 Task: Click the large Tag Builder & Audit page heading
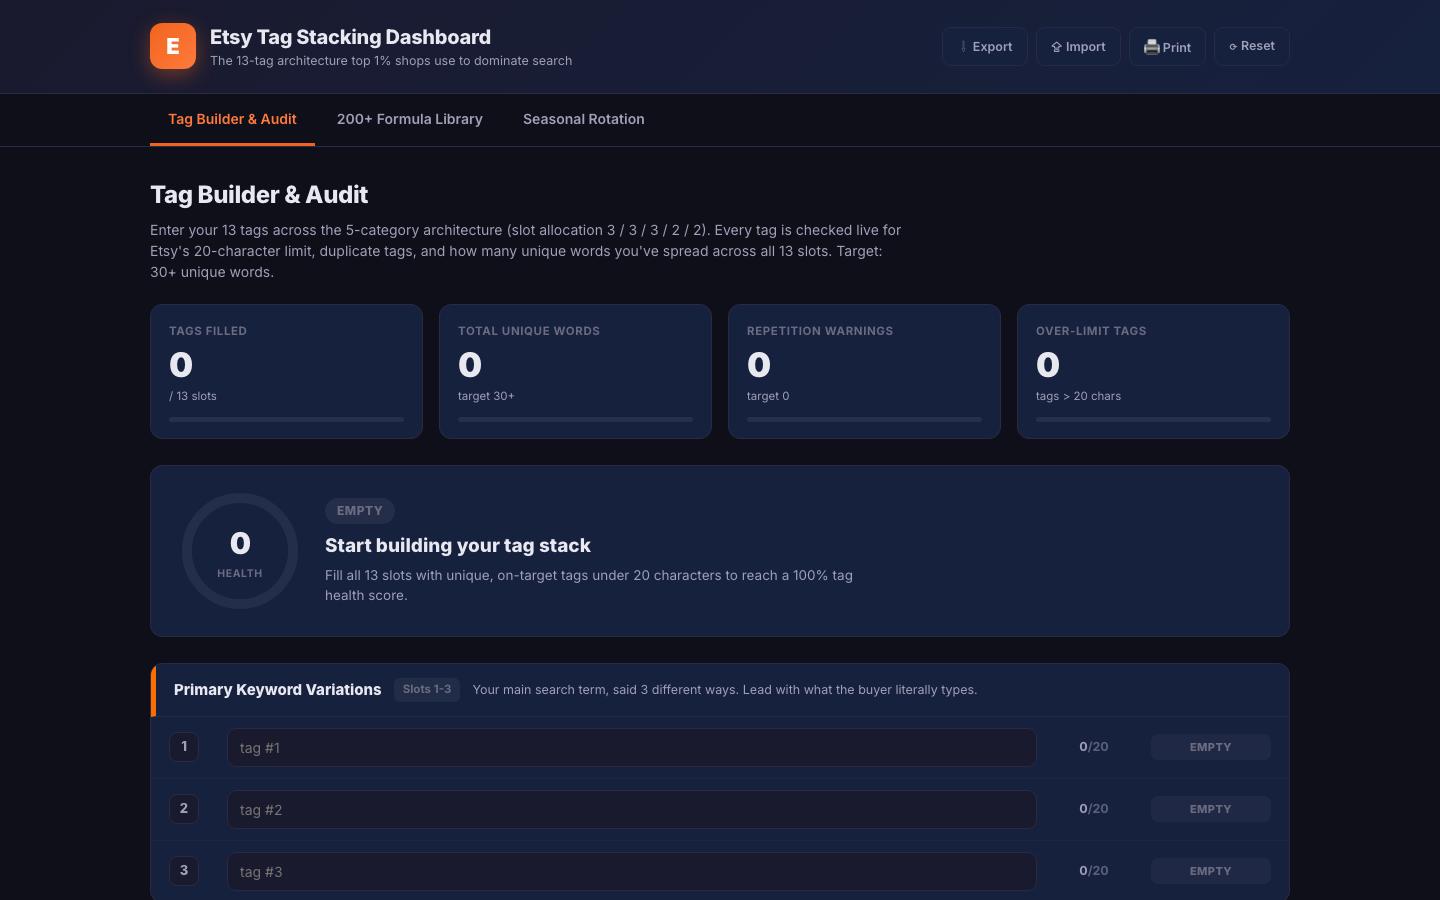tap(259, 195)
